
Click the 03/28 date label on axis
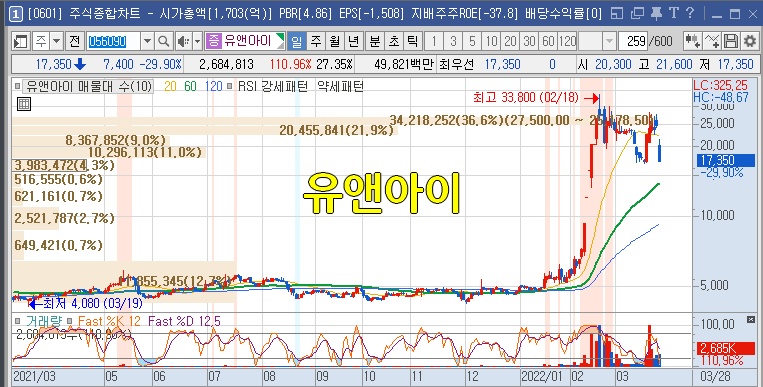[x=714, y=377]
